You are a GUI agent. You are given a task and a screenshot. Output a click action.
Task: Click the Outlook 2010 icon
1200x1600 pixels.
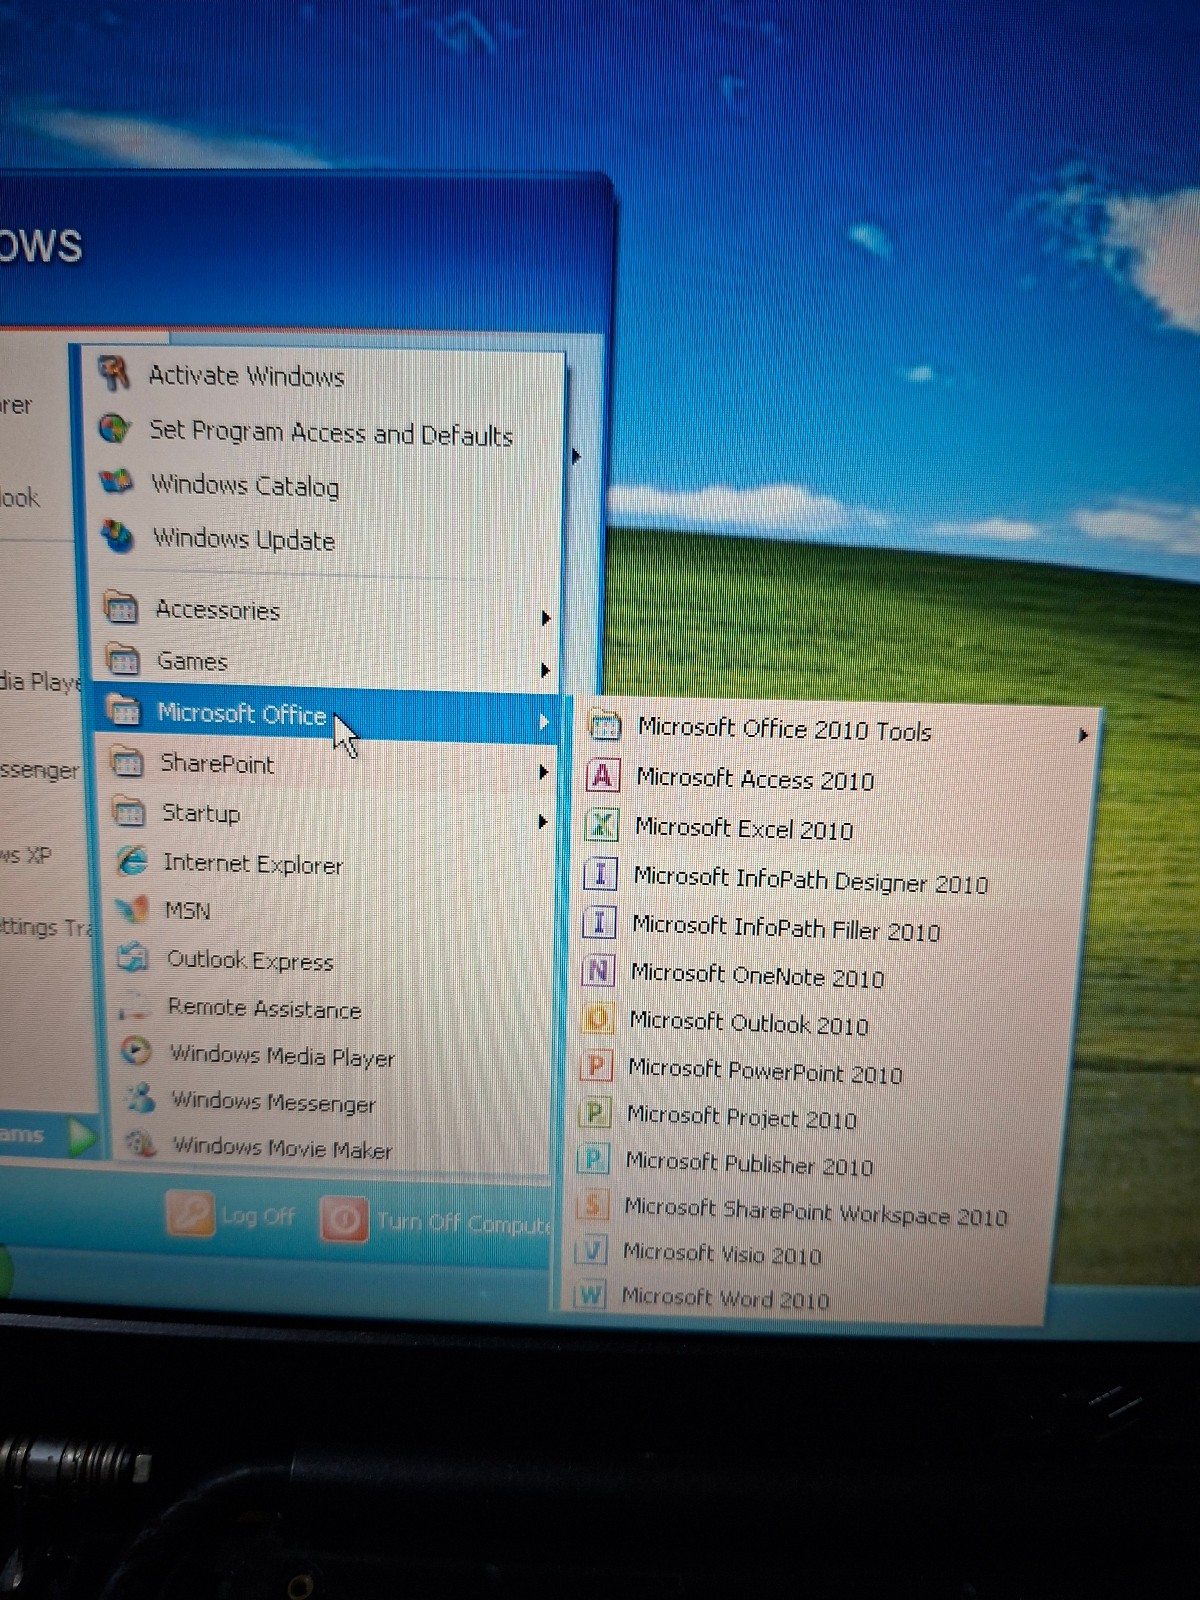click(x=597, y=1018)
